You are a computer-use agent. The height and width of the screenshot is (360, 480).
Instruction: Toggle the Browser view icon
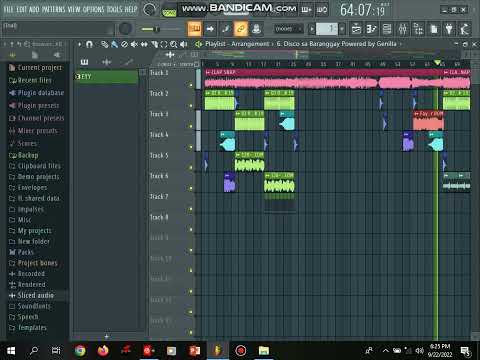coord(418,29)
